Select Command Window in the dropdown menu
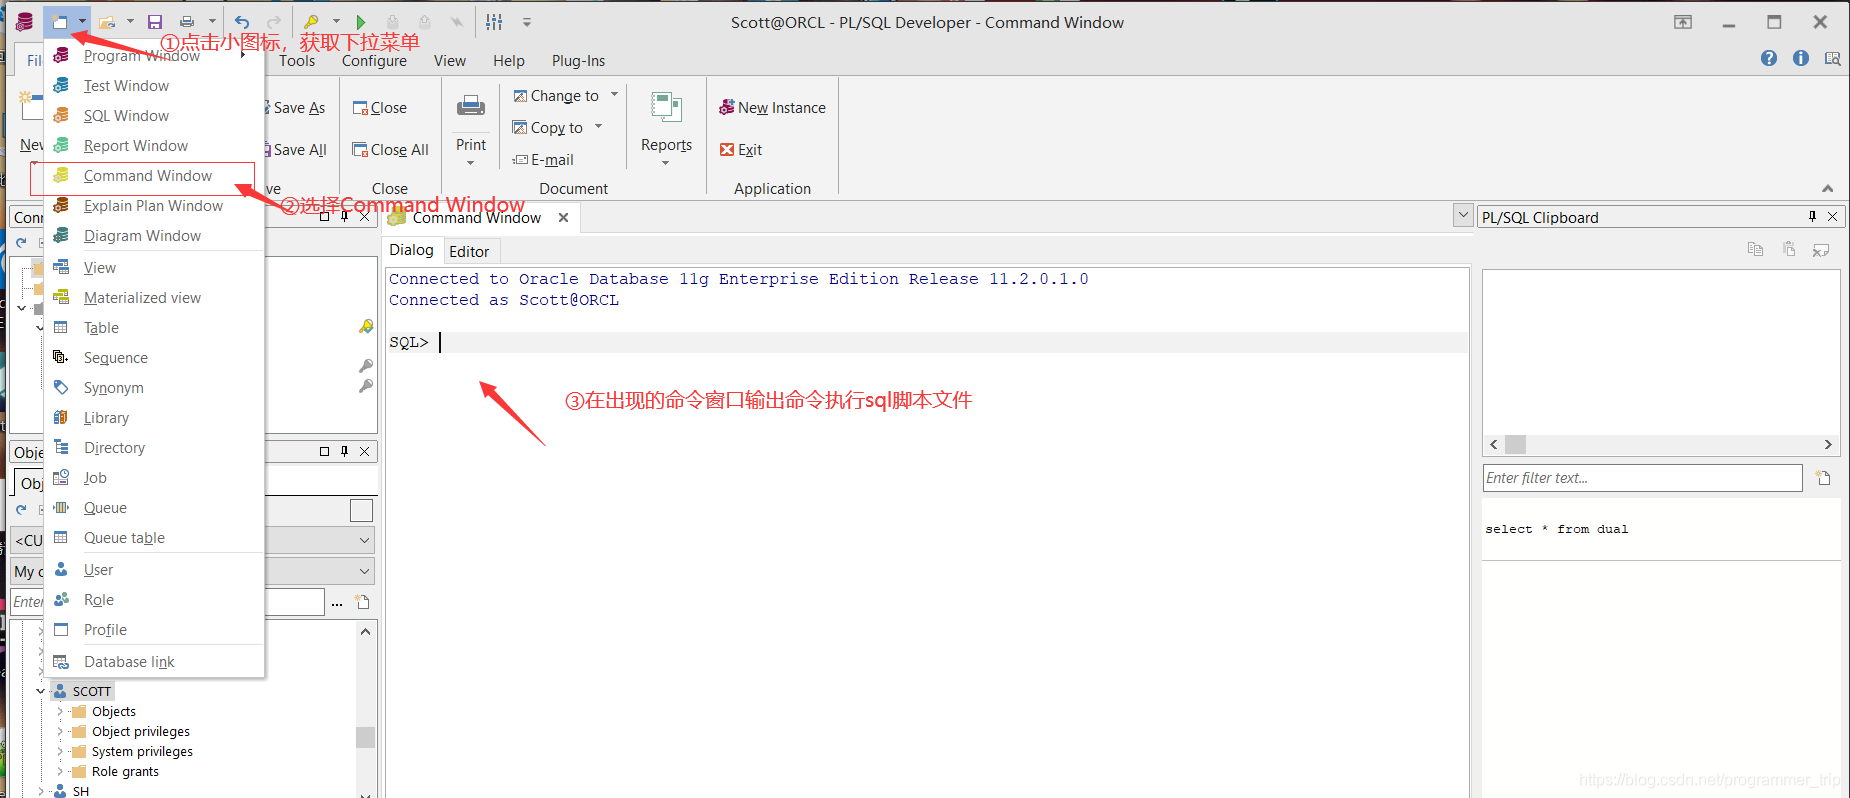 (x=154, y=176)
